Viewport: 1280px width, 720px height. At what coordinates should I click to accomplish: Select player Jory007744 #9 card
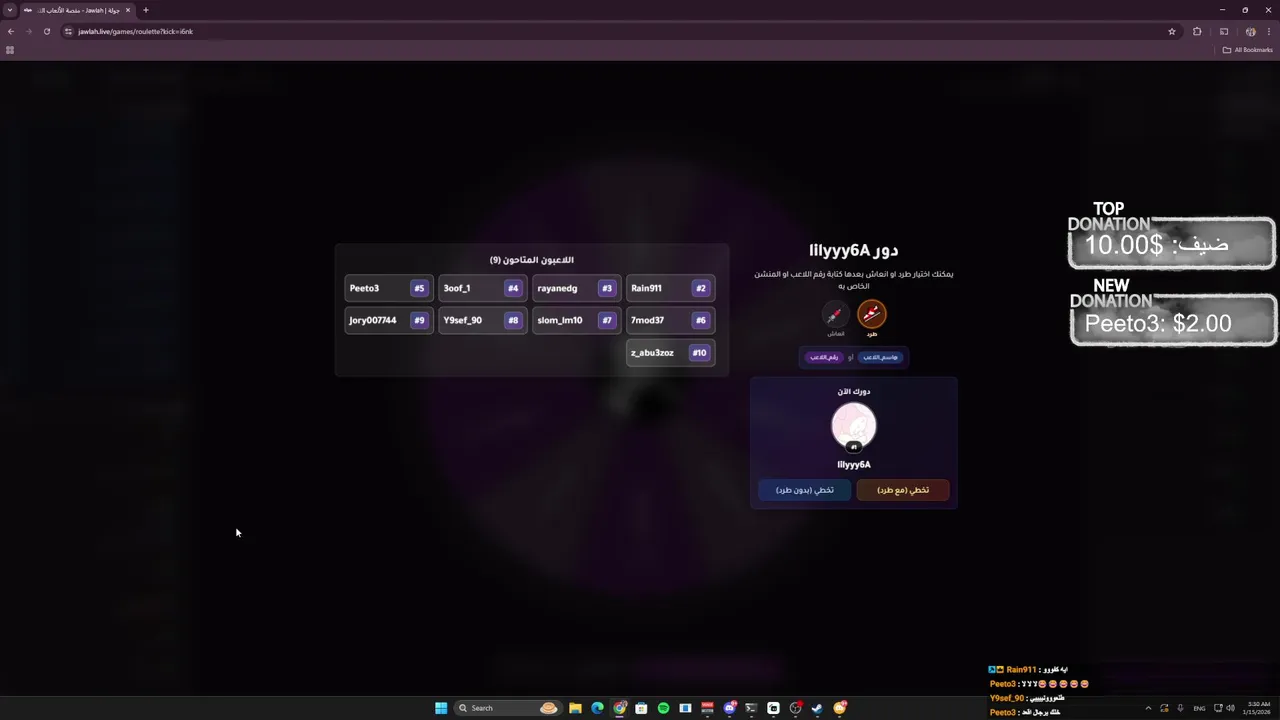(388, 320)
